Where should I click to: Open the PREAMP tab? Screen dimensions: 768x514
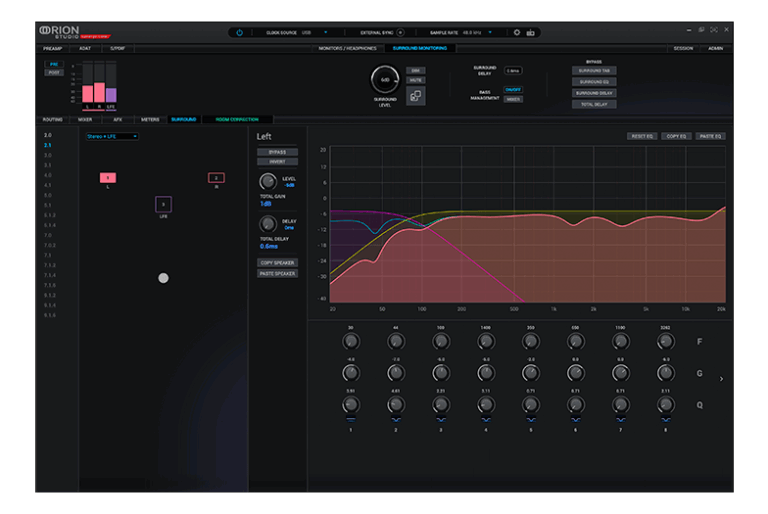tap(52, 49)
